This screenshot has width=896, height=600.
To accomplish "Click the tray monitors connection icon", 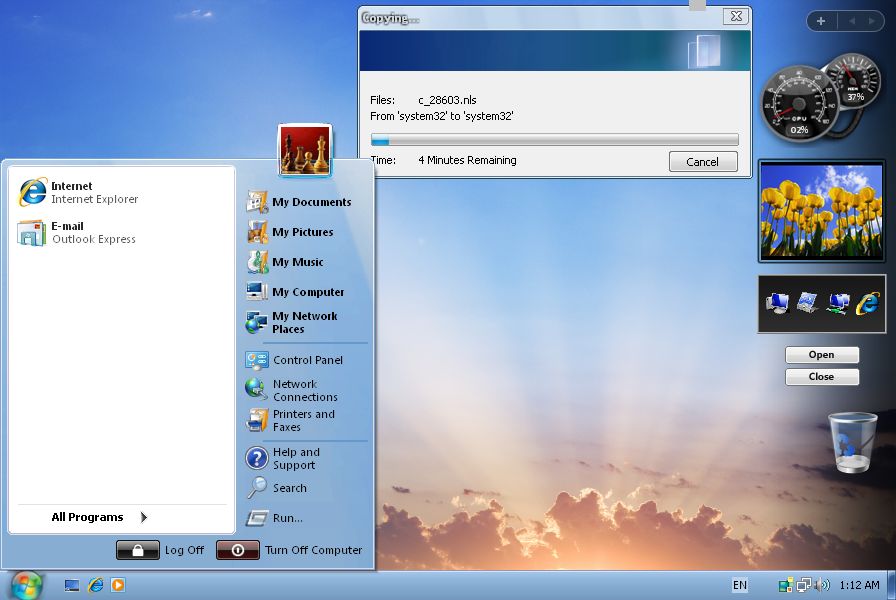I will pos(804,585).
